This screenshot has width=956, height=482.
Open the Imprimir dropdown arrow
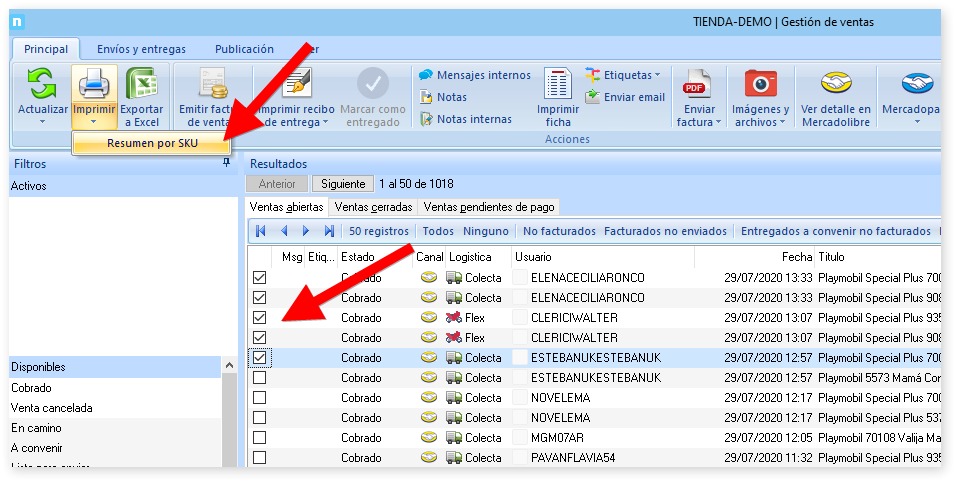coord(94,122)
